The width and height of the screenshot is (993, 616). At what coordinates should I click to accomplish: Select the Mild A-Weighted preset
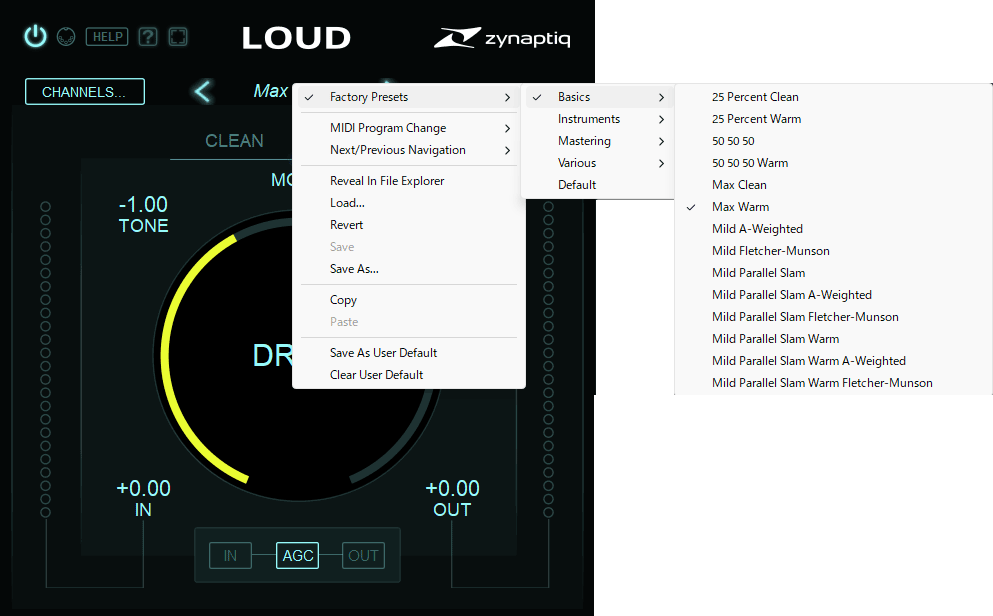tap(833, 229)
